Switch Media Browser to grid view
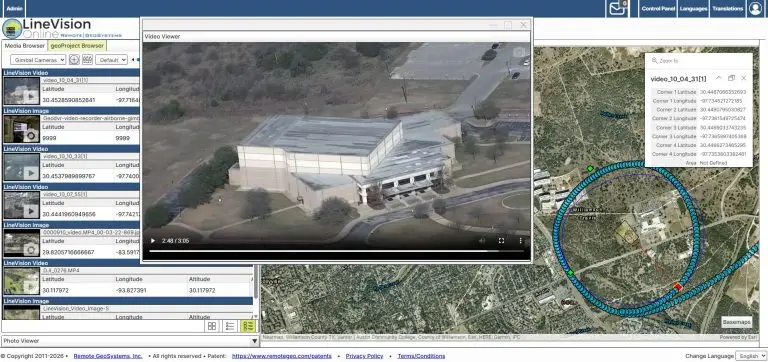The height and width of the screenshot is (362, 768). [x=212, y=326]
